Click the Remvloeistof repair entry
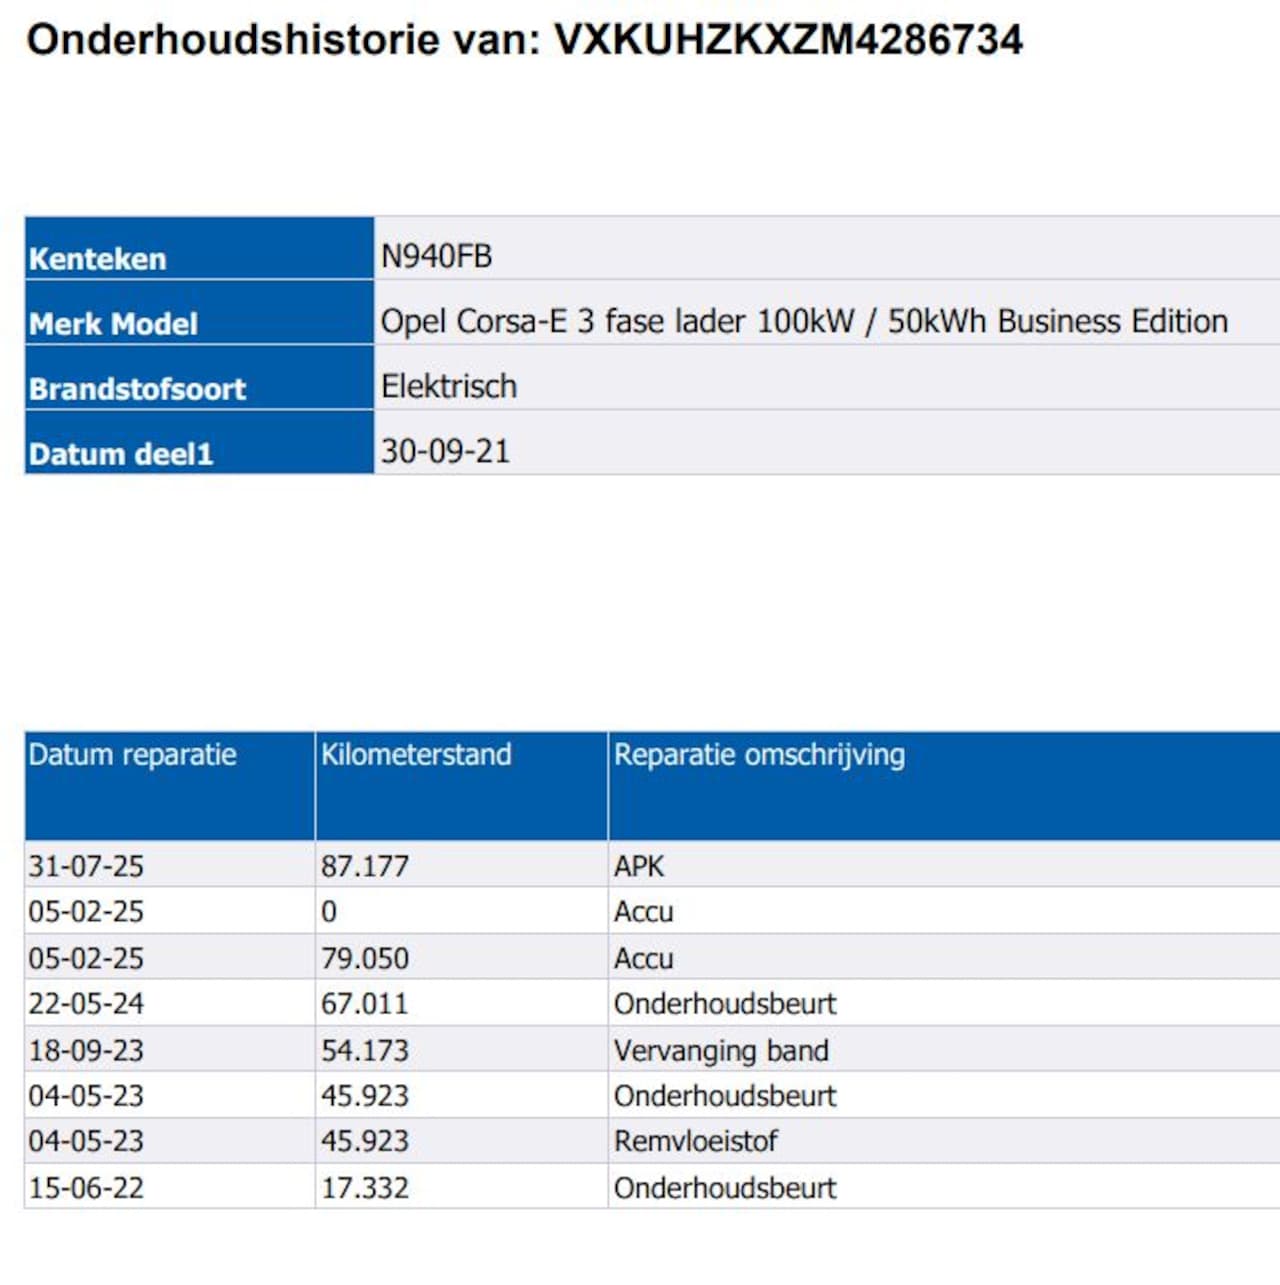Viewport: 1280px width, 1285px height. point(696,1141)
